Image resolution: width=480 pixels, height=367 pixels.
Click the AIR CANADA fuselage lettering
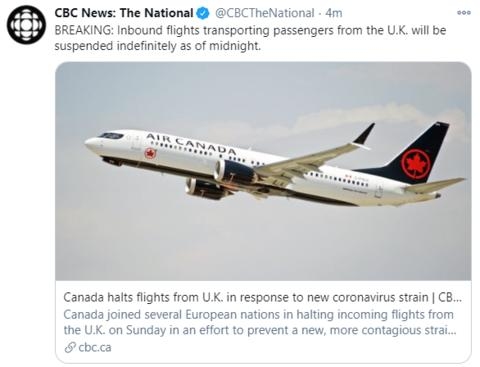point(191,144)
